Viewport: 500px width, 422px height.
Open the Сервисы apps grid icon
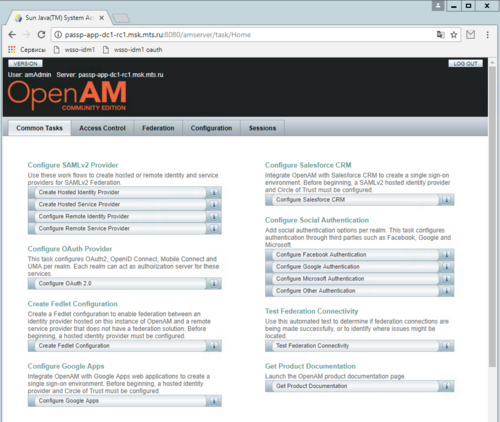pyautogui.click(x=12, y=50)
